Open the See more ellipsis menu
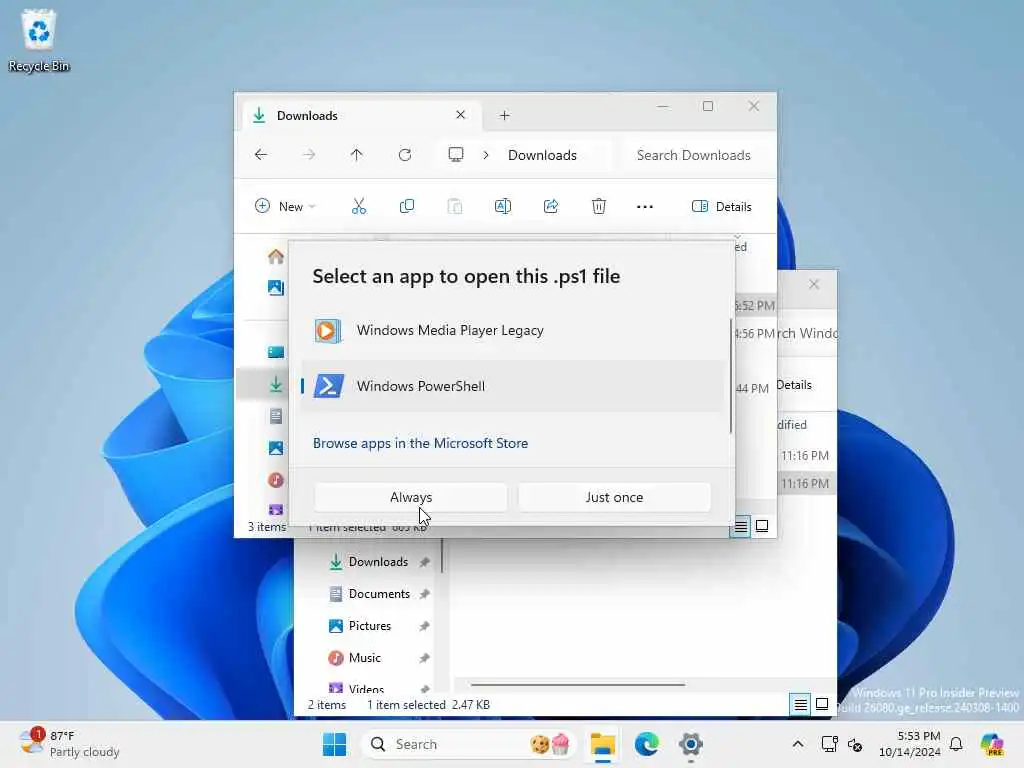This screenshot has height=768, width=1024. [645, 206]
